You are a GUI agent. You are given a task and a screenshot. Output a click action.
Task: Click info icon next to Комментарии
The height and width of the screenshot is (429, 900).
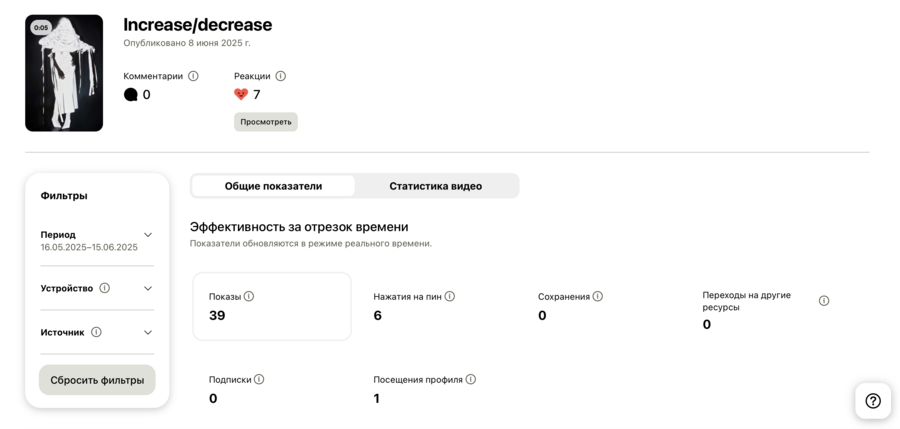(193, 76)
